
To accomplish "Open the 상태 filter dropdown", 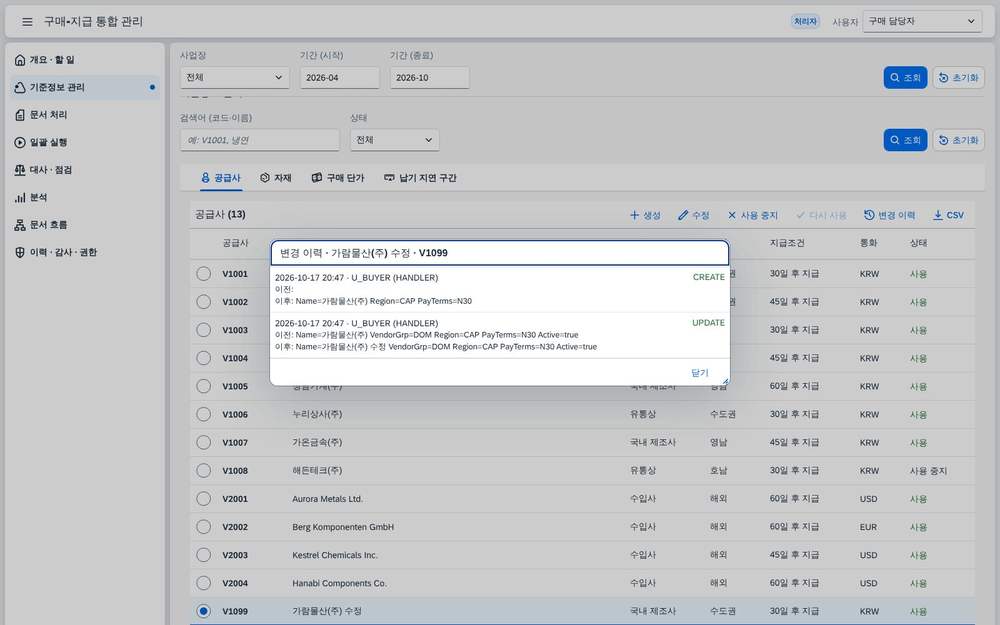I will [x=395, y=140].
